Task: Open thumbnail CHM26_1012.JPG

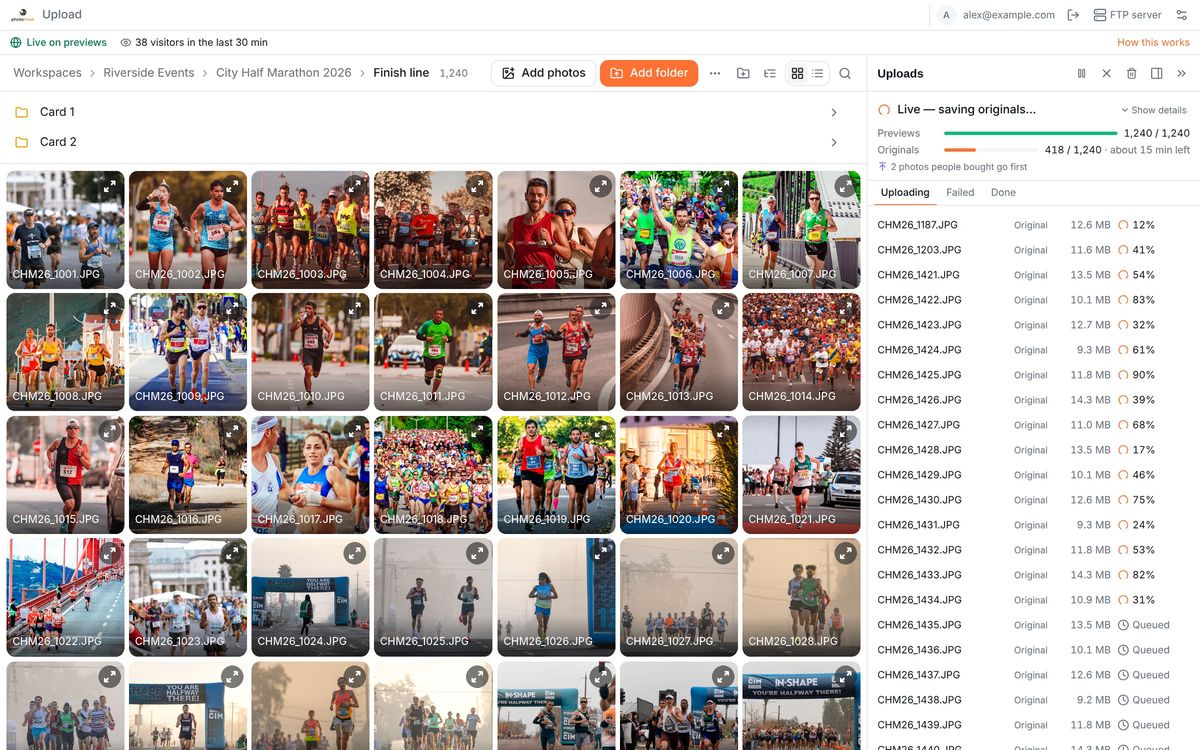Action: [556, 352]
